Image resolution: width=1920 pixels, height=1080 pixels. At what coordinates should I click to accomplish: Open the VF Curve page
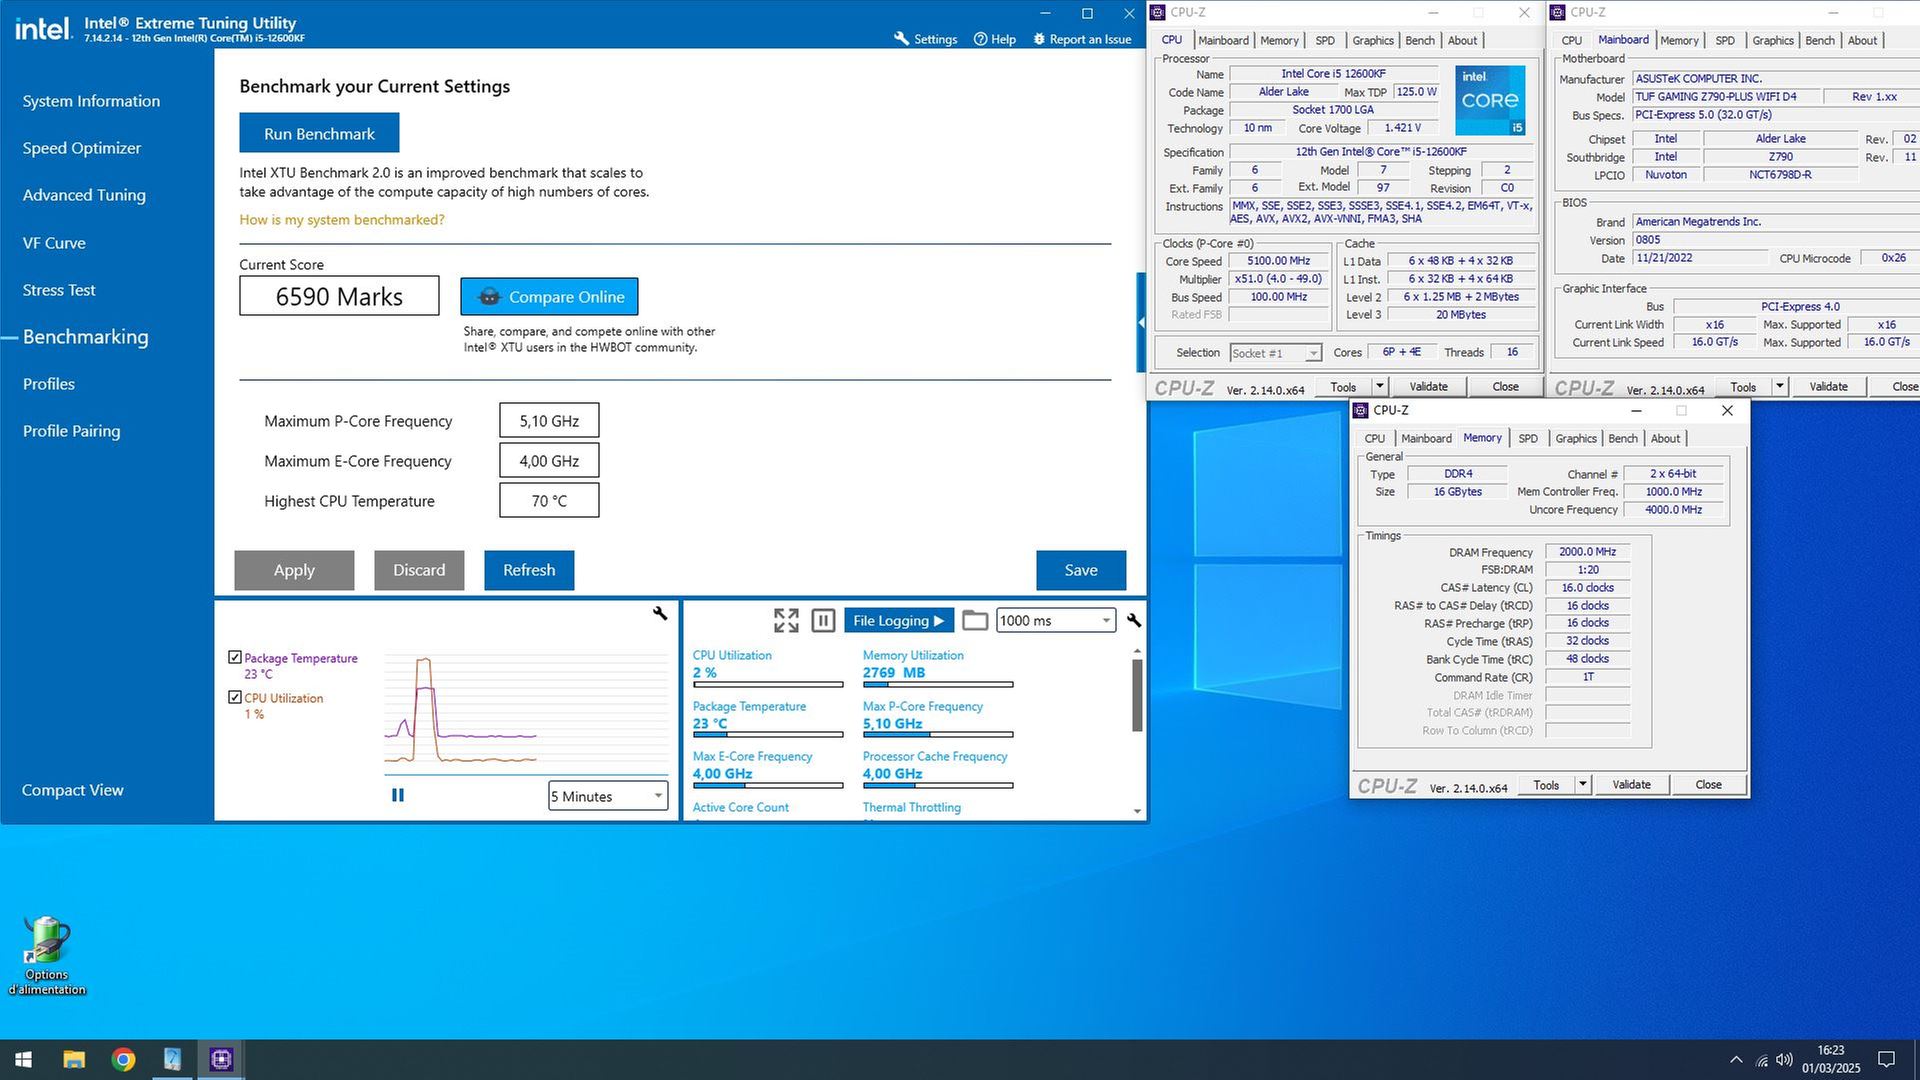click(x=54, y=243)
